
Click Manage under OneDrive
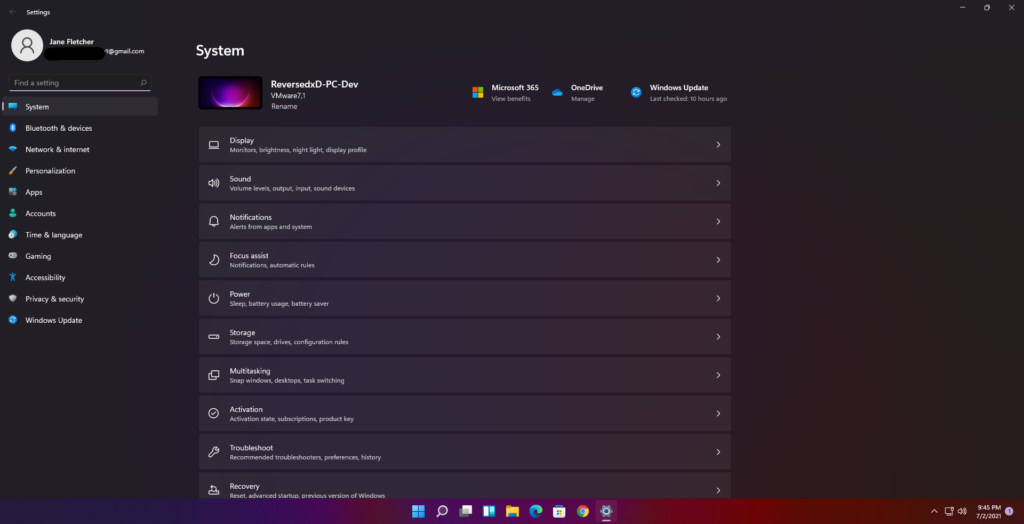pyautogui.click(x=583, y=99)
